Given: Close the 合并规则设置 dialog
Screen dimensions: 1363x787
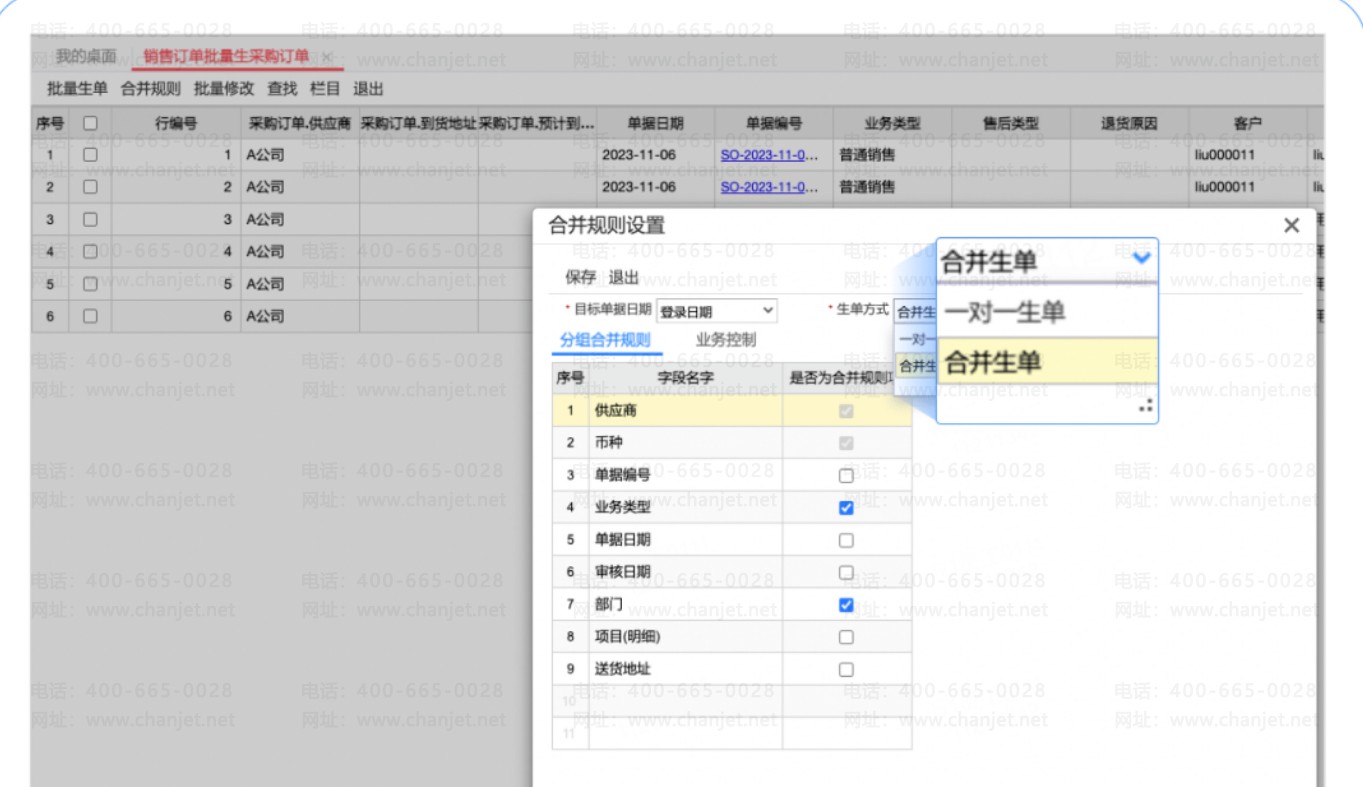Looking at the screenshot, I should pos(1291,225).
